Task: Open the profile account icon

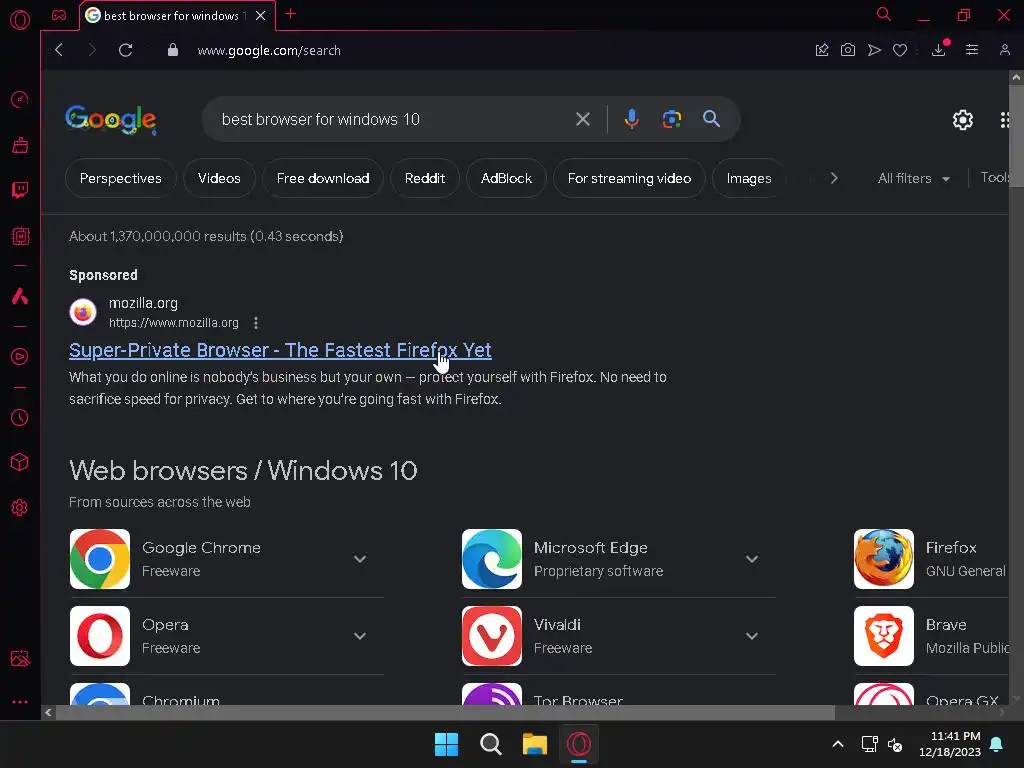Action: pyautogui.click(x=1004, y=50)
